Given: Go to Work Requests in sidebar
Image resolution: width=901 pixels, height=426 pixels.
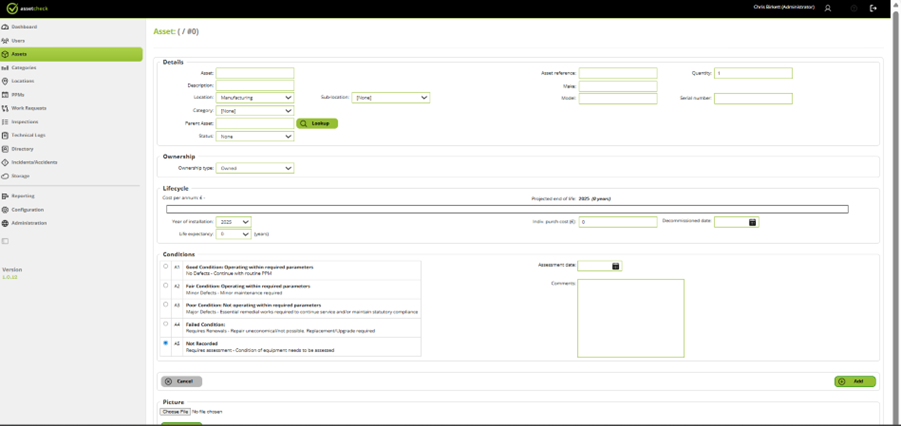Looking at the screenshot, I should [28, 108].
